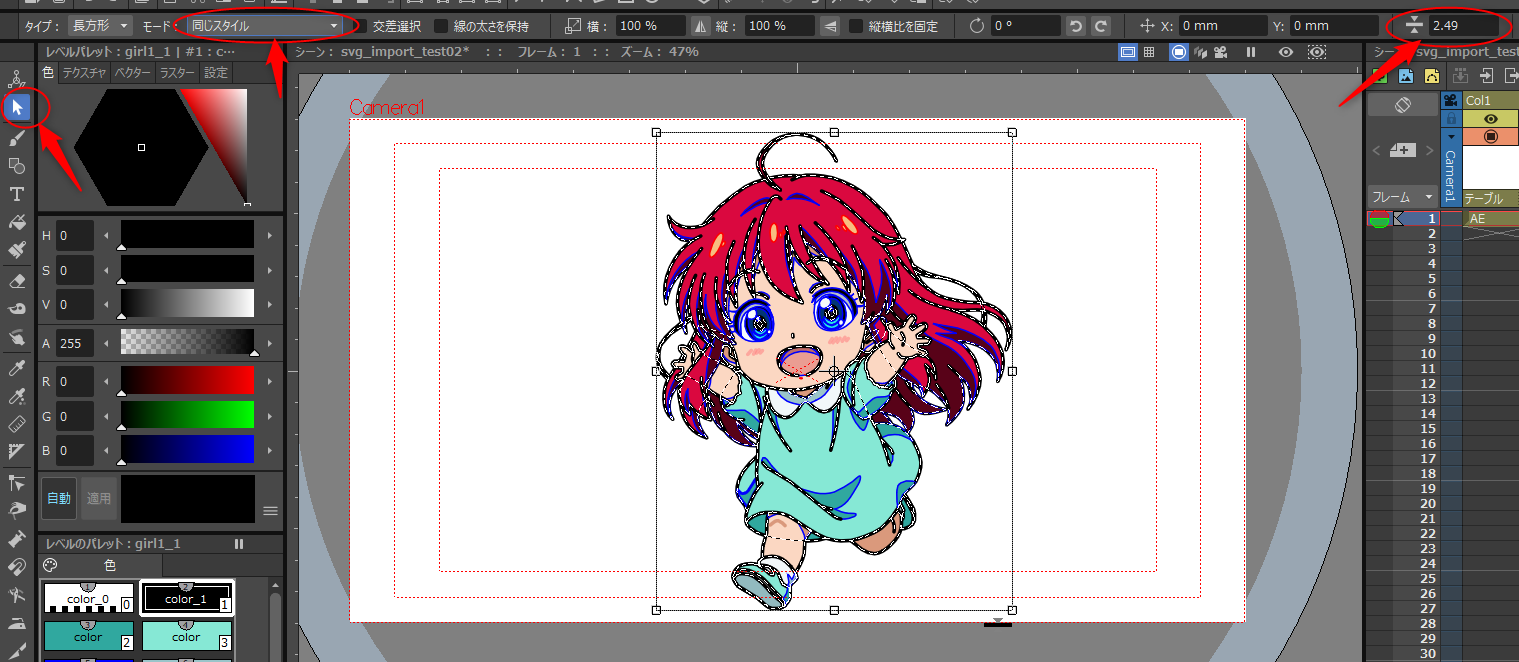Select the Selection arrow tool

point(17,107)
